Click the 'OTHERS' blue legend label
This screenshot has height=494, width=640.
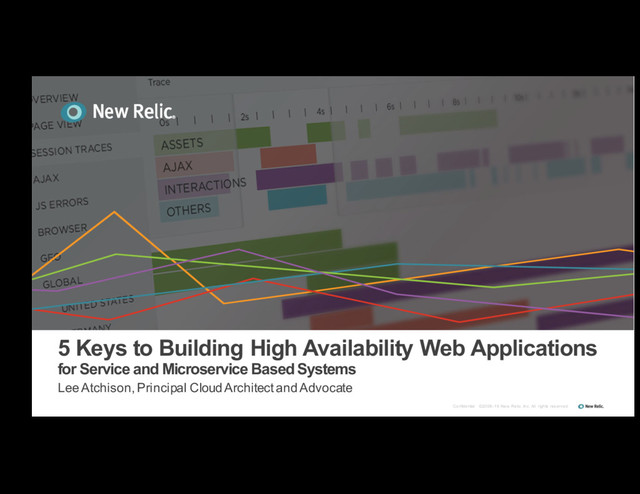click(189, 210)
